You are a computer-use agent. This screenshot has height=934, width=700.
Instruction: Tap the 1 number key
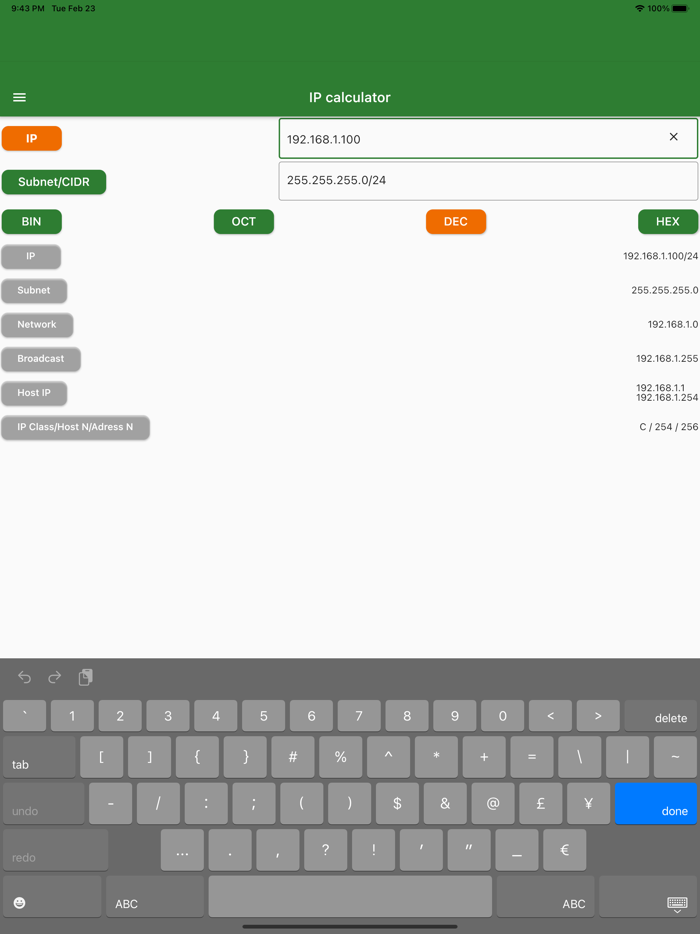pos(72,715)
